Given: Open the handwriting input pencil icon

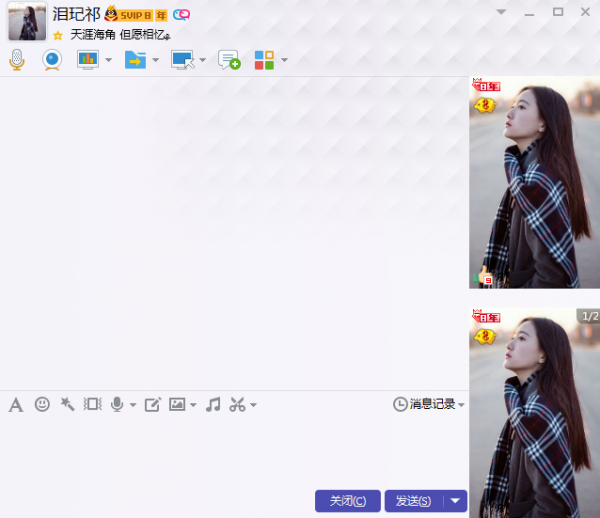Looking at the screenshot, I should point(153,404).
